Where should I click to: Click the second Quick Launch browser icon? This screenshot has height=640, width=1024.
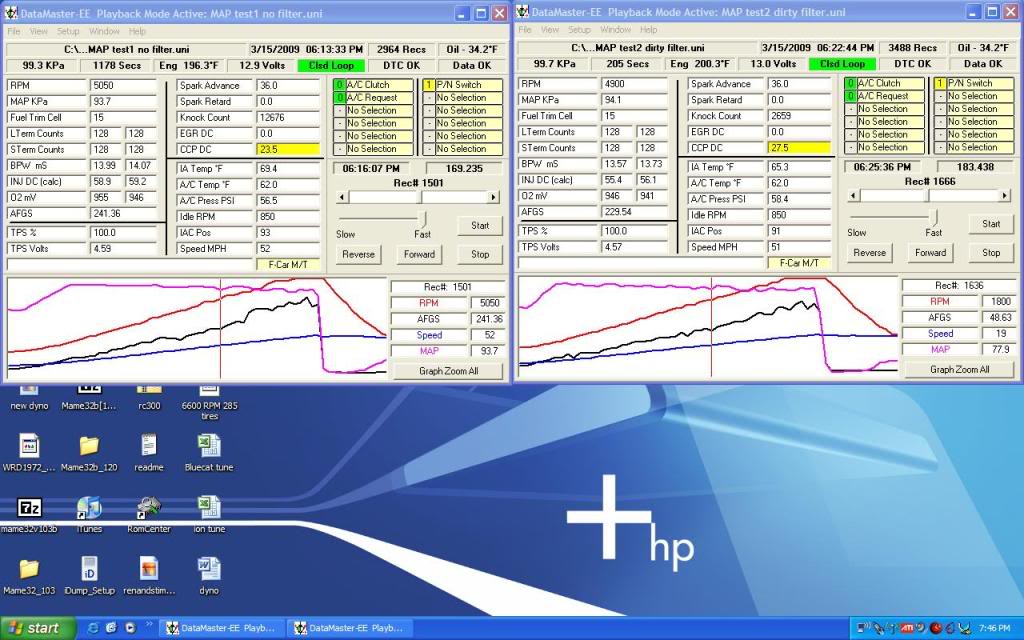111,628
